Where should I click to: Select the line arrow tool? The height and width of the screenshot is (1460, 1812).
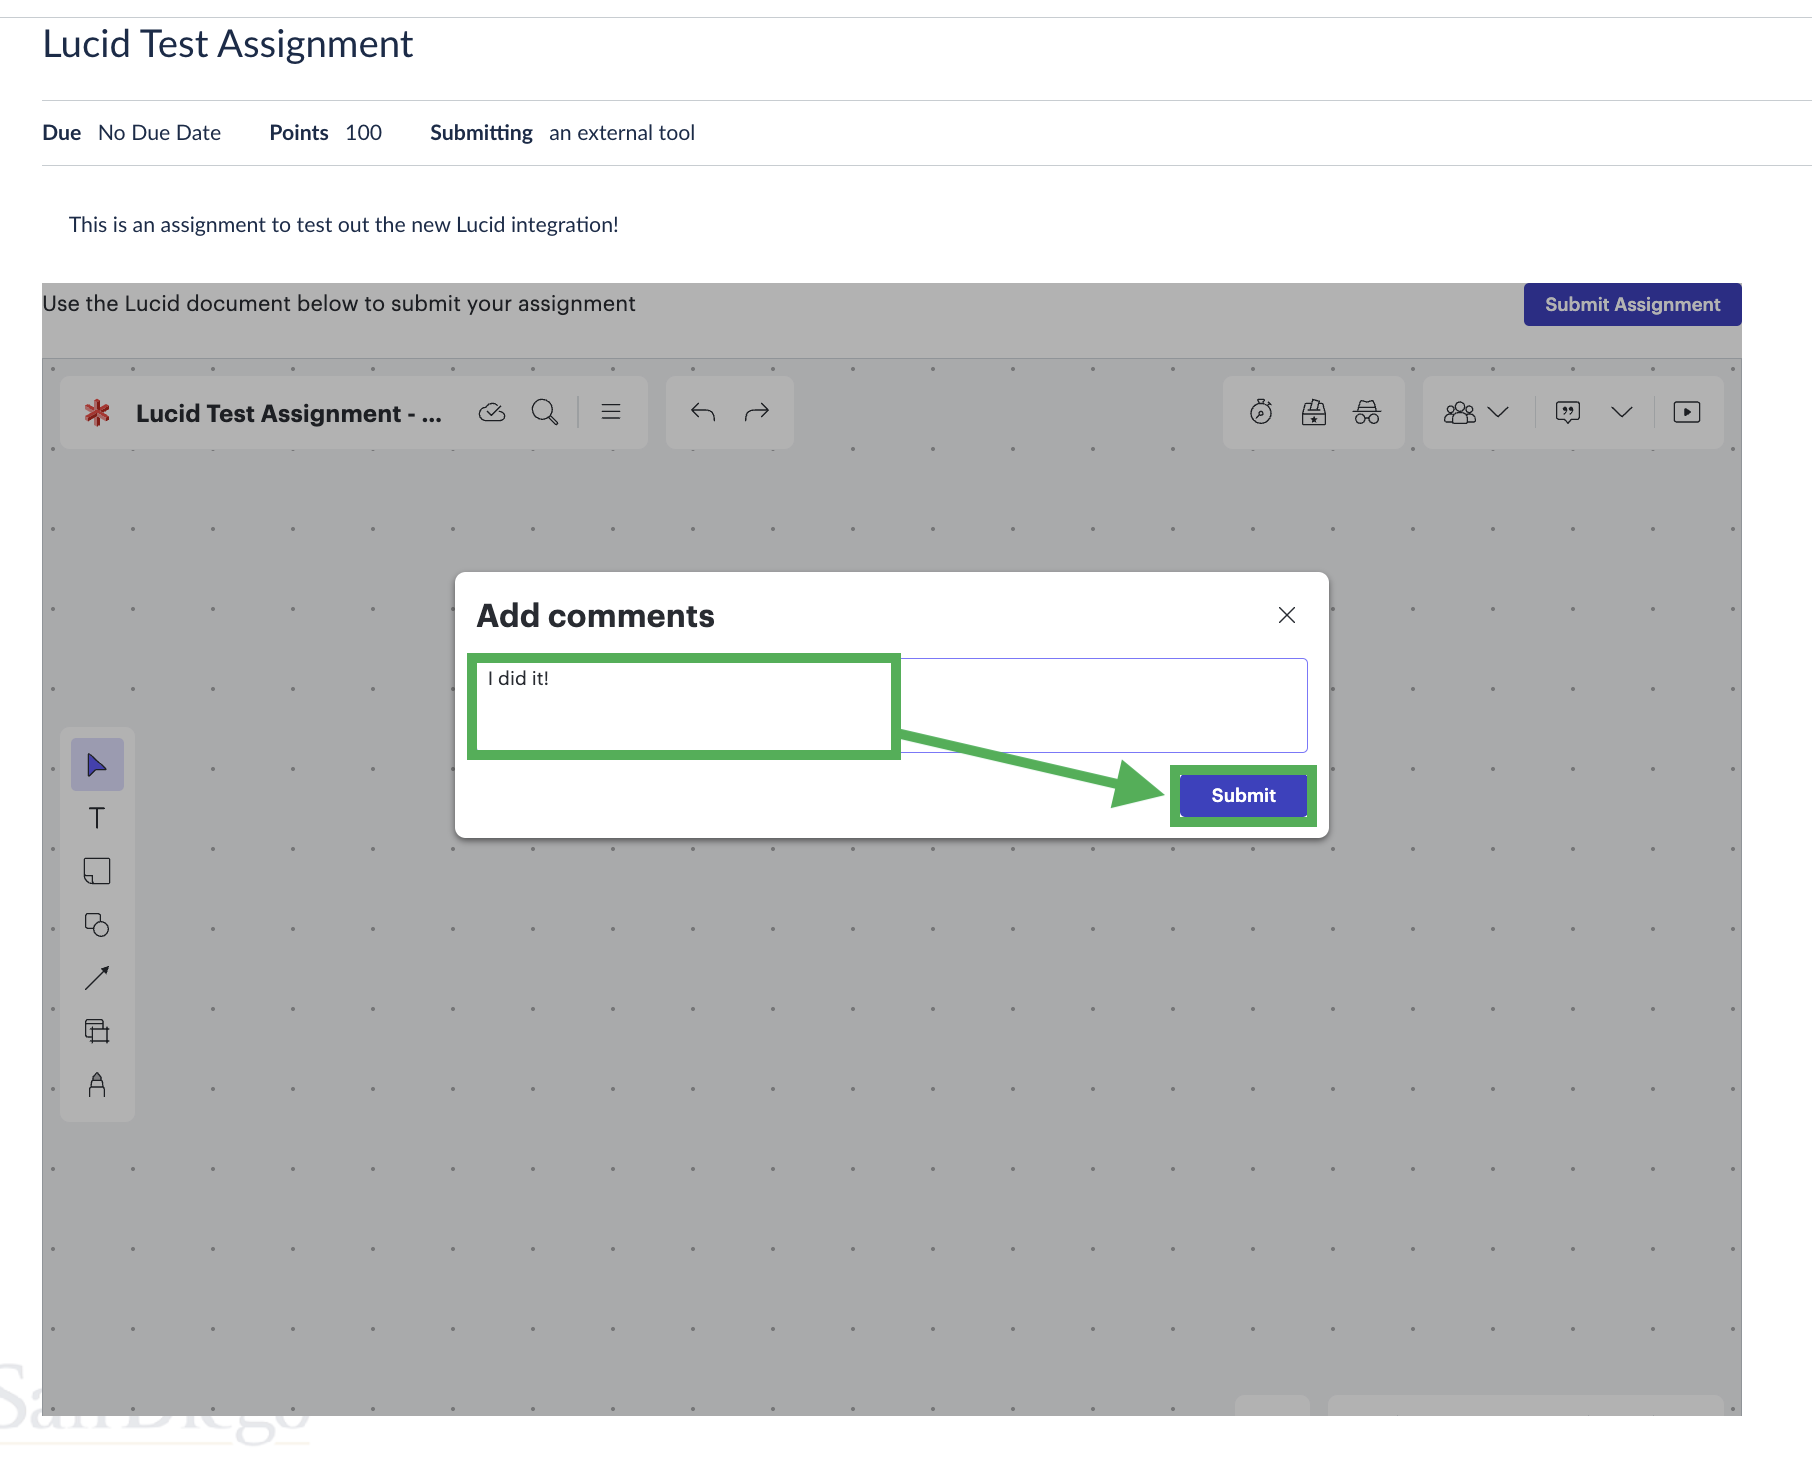[97, 978]
